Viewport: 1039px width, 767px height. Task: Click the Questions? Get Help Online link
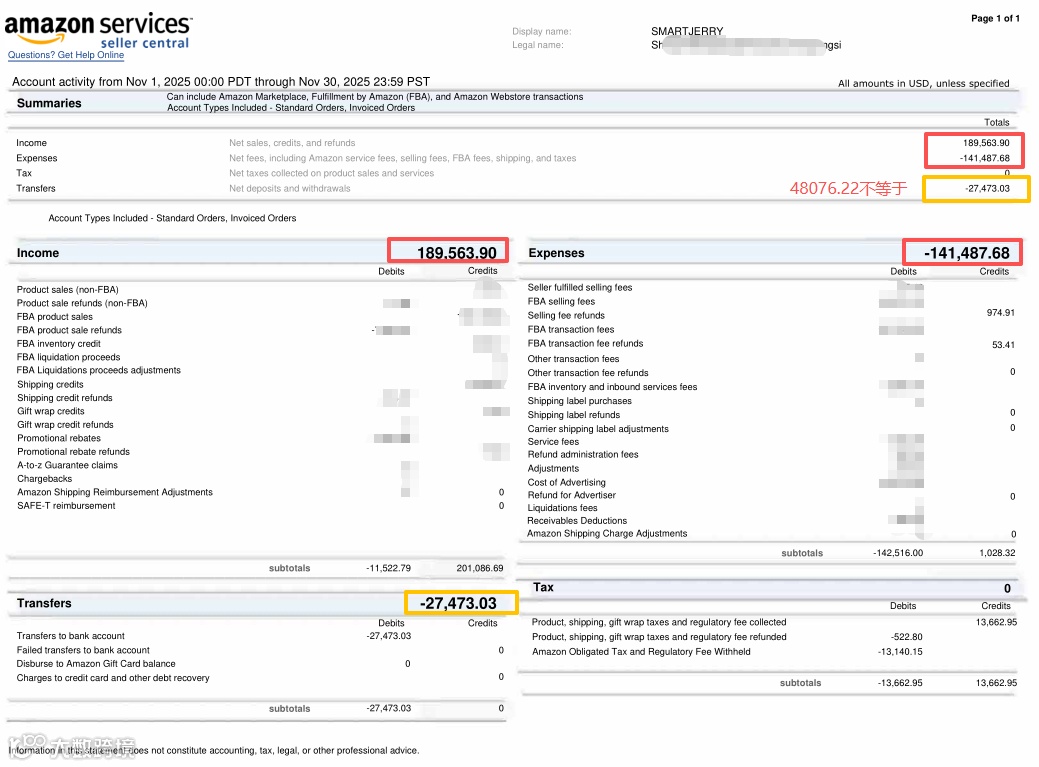66,55
